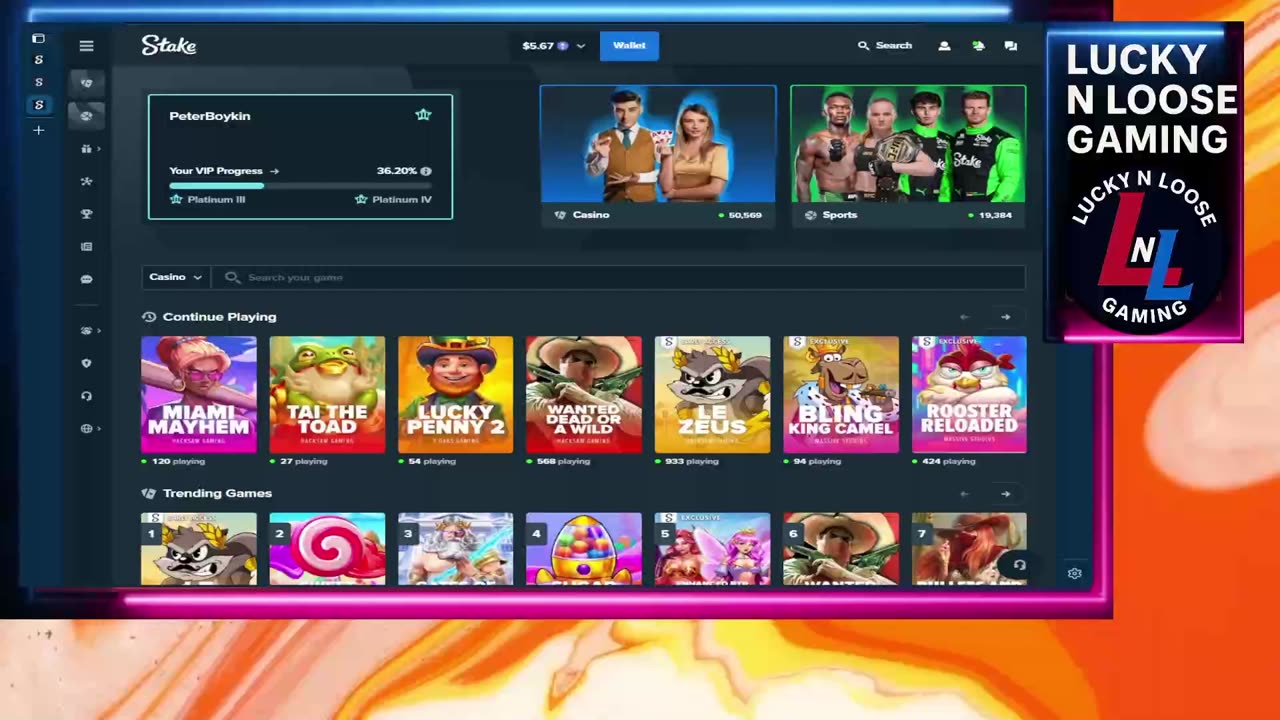Image resolution: width=1280 pixels, height=720 pixels.
Task: Open the chat panel icon in header
Action: click(x=1011, y=46)
